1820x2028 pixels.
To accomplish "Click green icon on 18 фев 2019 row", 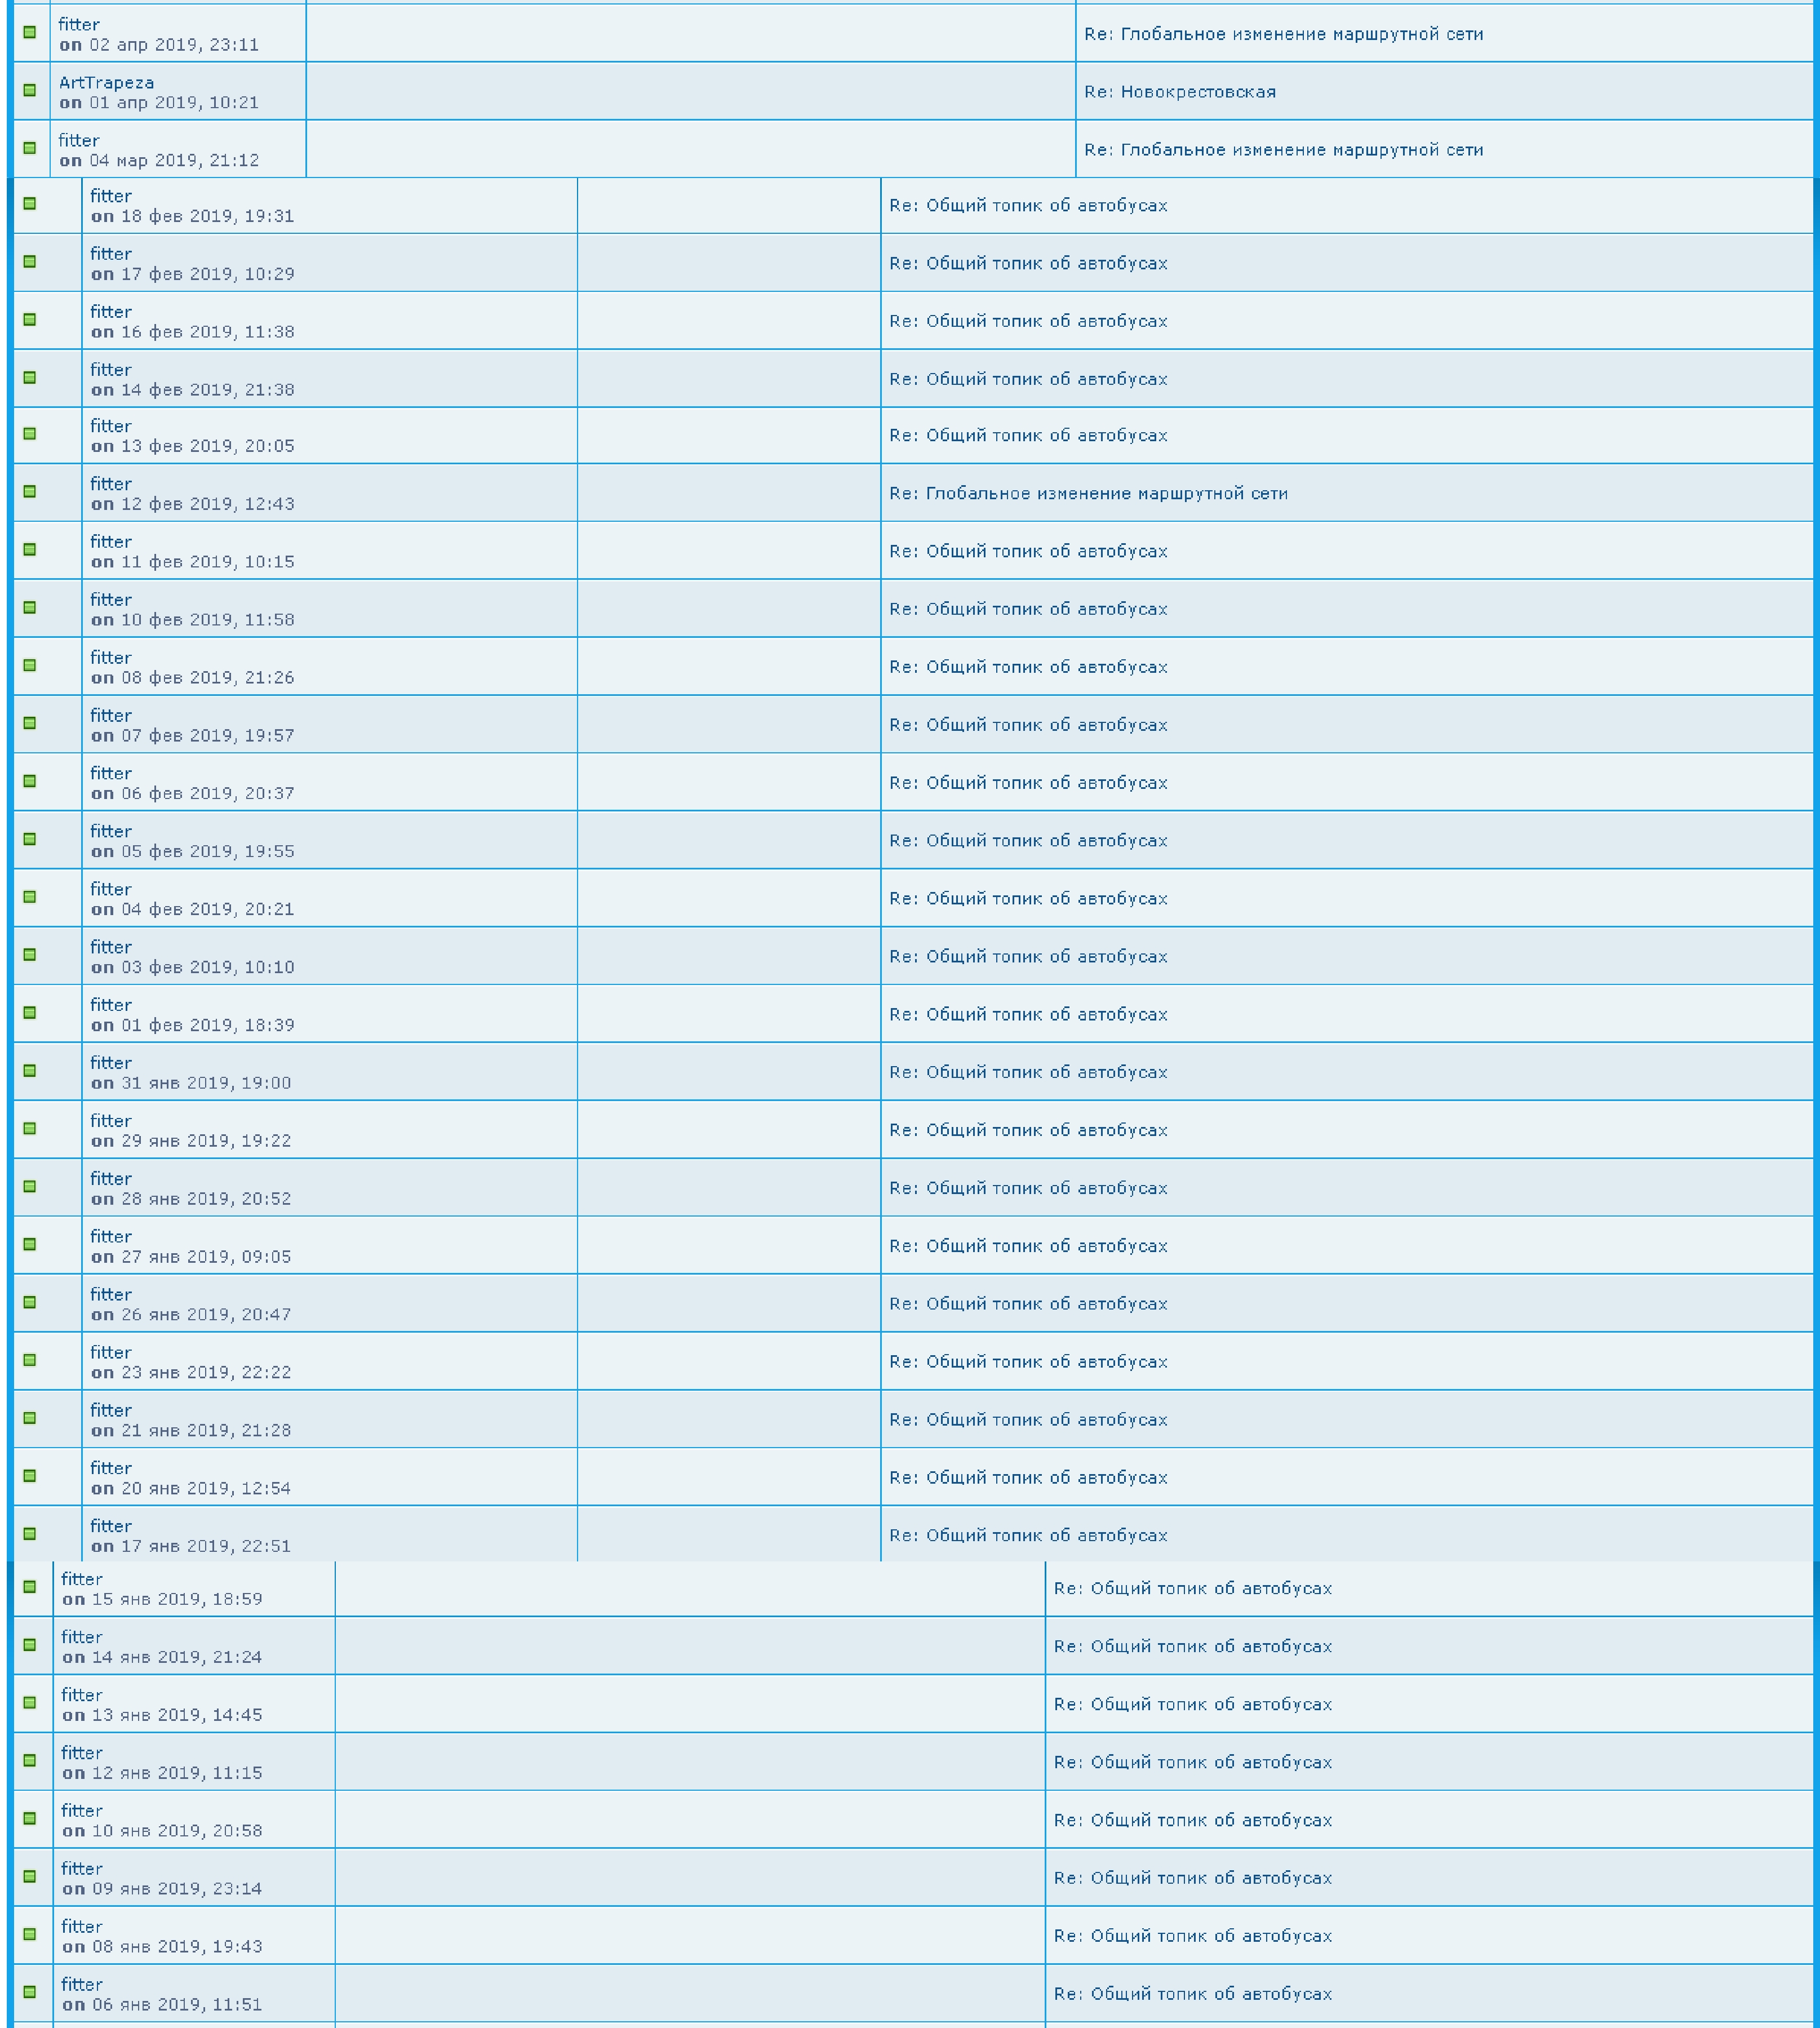I will coord(30,204).
